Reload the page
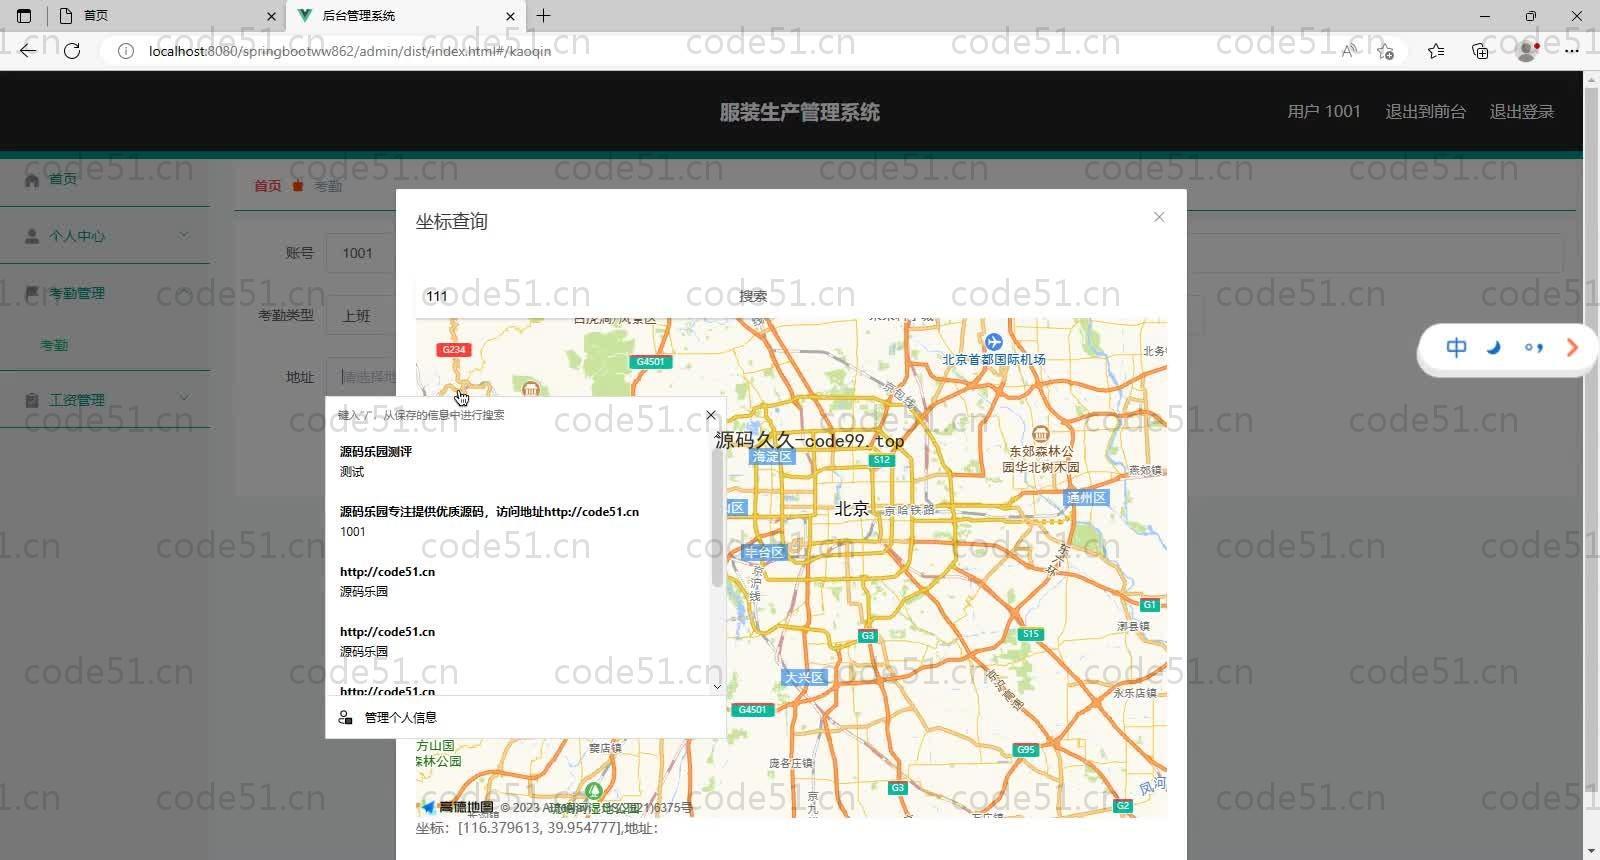 point(72,50)
